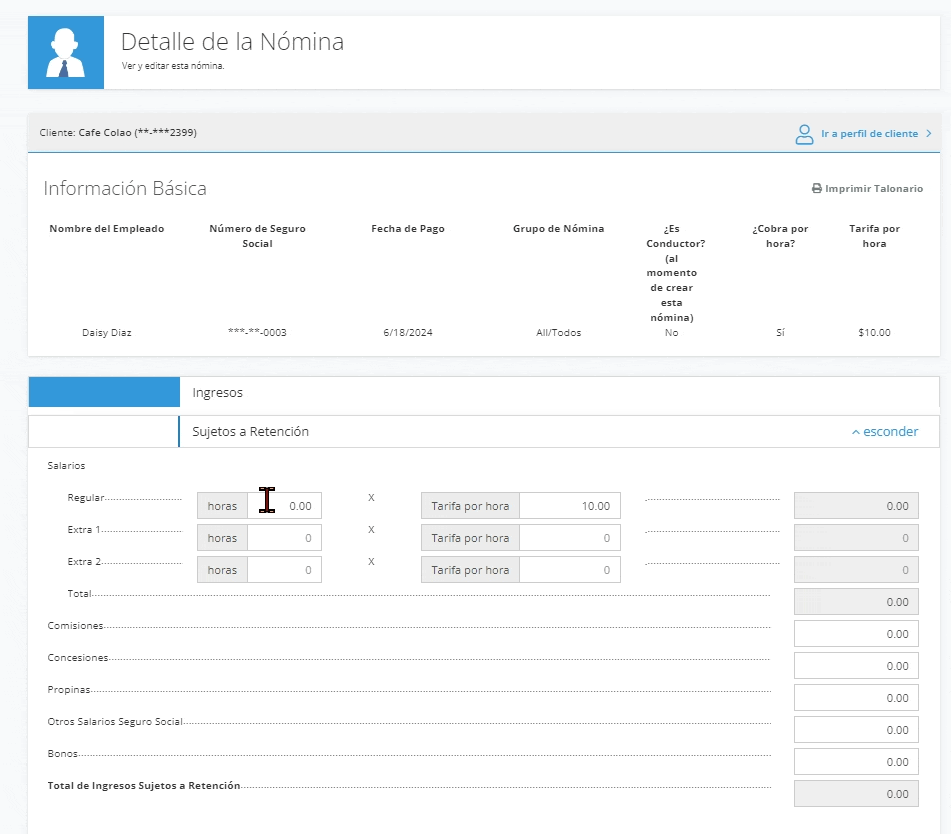Open the Ir a perfil de cliente link
Screen dimensions: 951x834
869,133
